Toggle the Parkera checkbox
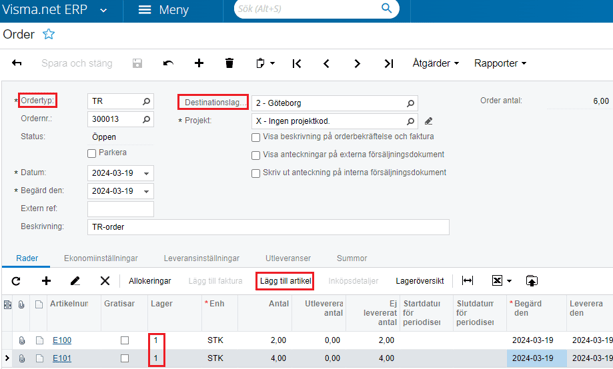Image resolution: width=613 pixels, height=369 pixels. [x=91, y=153]
